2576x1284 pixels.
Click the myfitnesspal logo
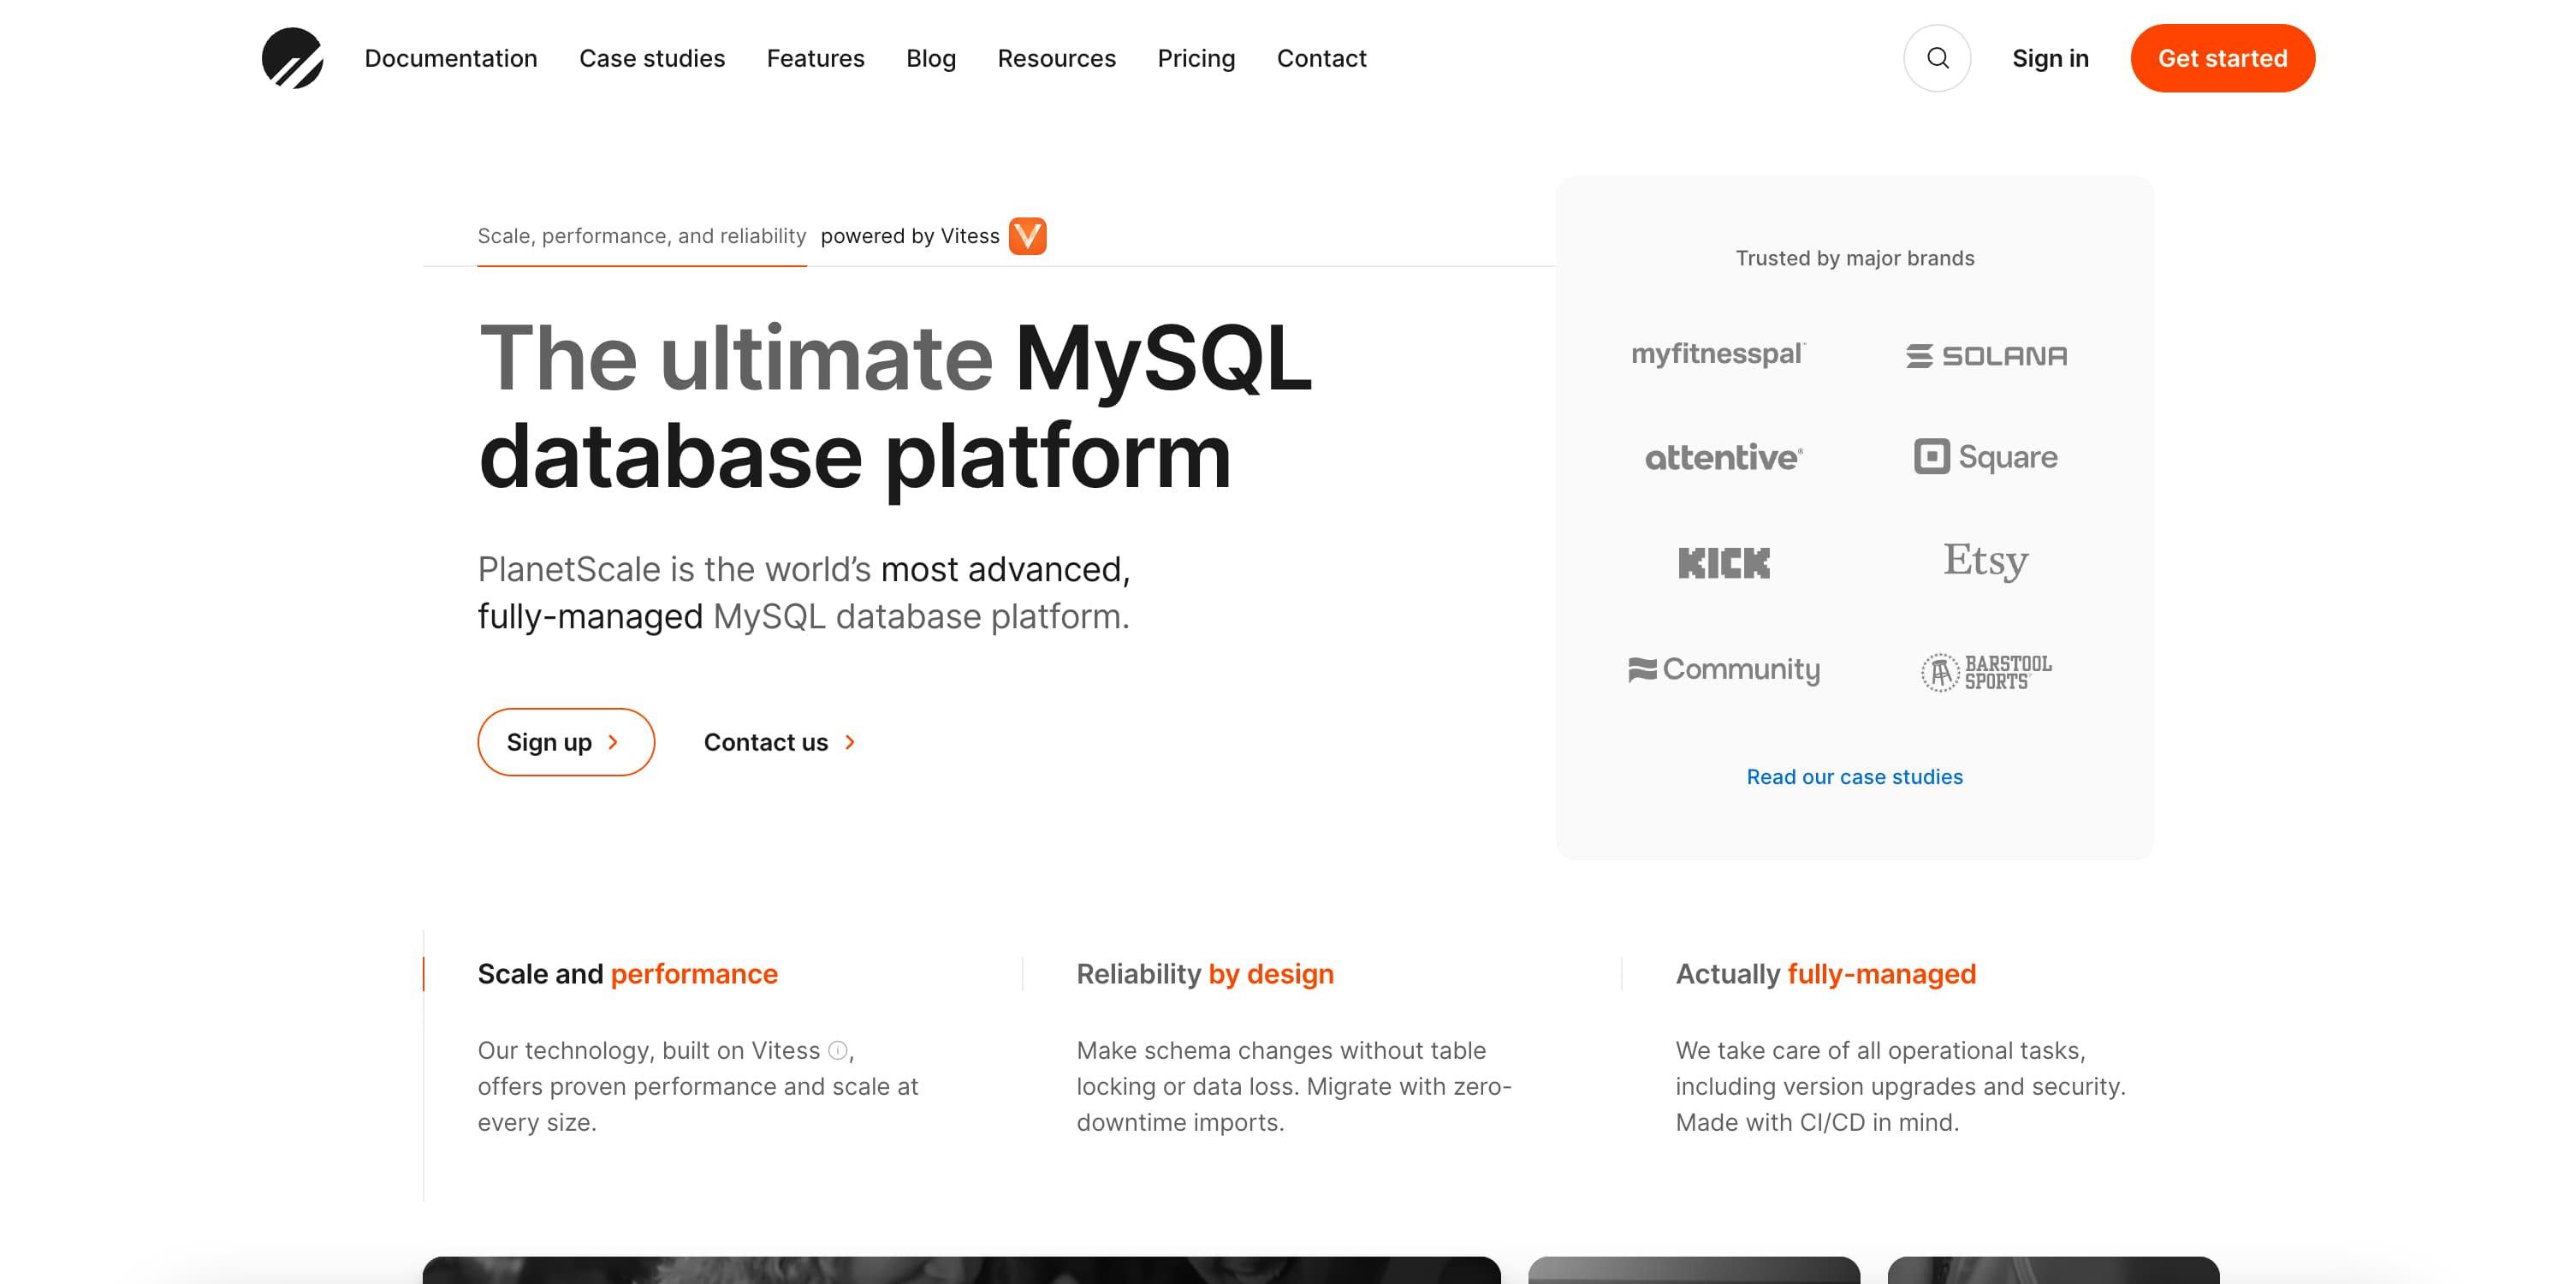click(x=1717, y=354)
